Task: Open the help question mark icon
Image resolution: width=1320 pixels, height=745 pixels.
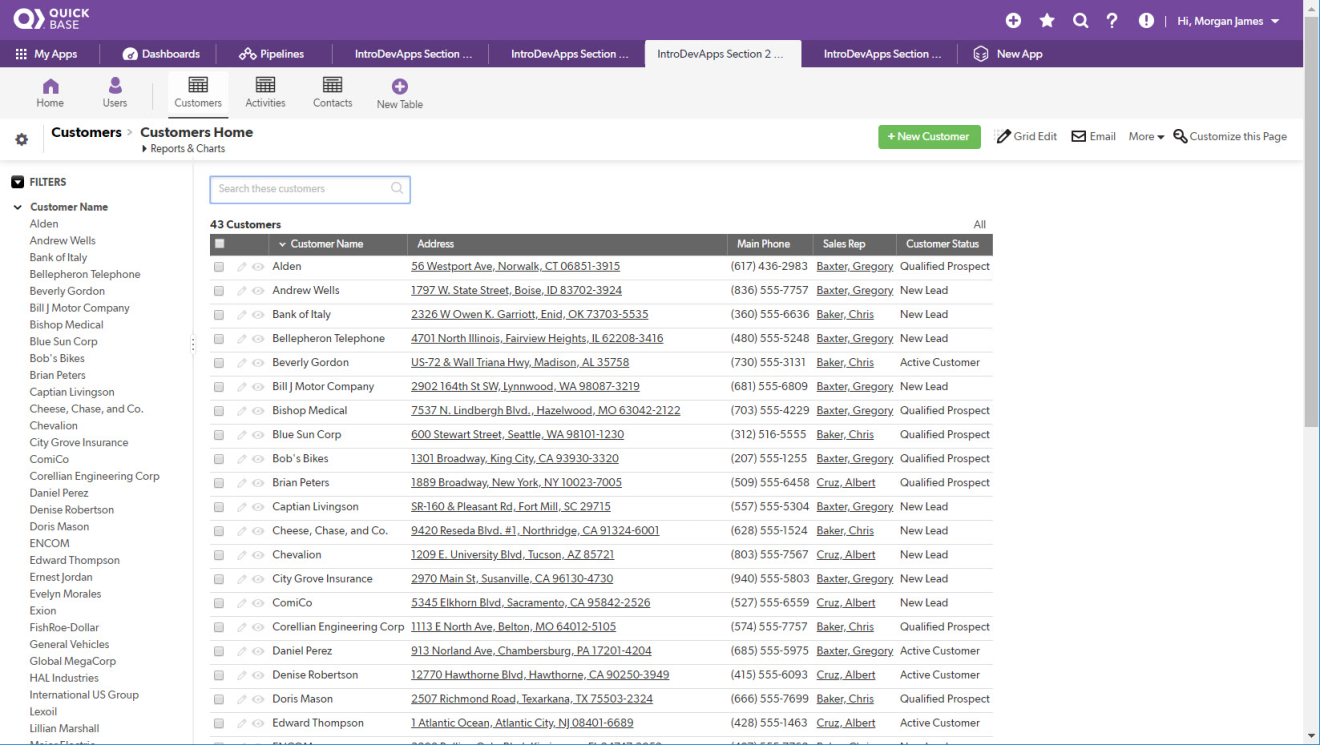Action: [x=1112, y=21]
